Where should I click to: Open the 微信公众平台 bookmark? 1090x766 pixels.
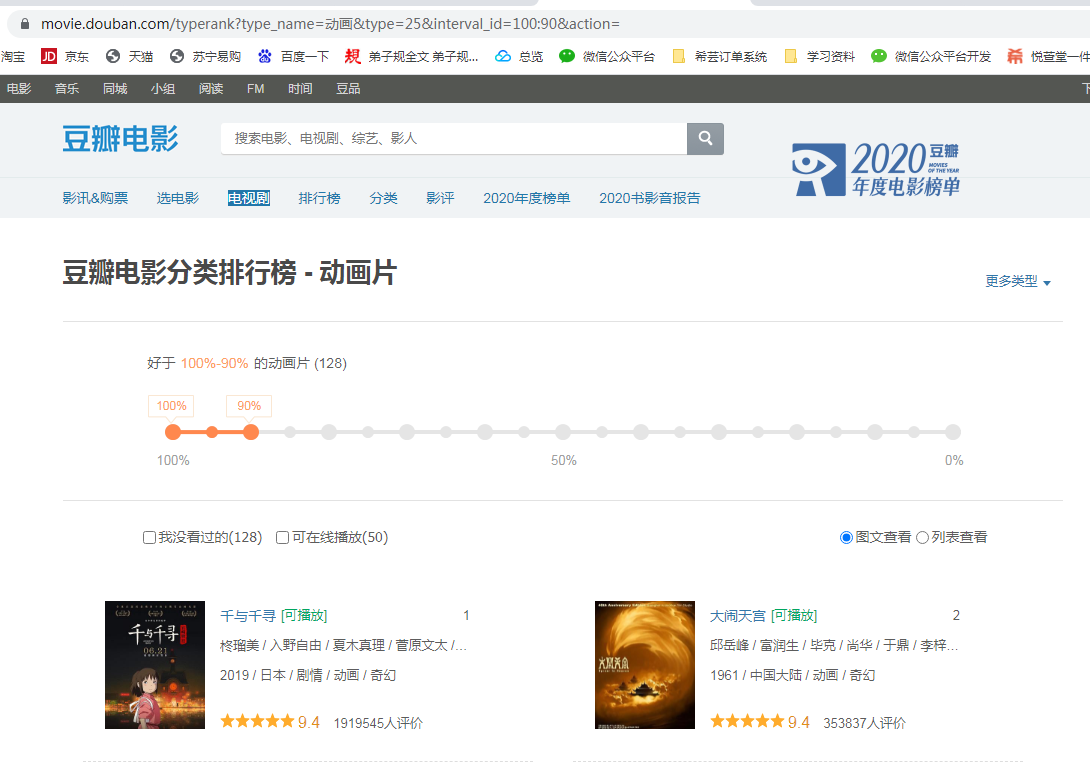tap(607, 56)
